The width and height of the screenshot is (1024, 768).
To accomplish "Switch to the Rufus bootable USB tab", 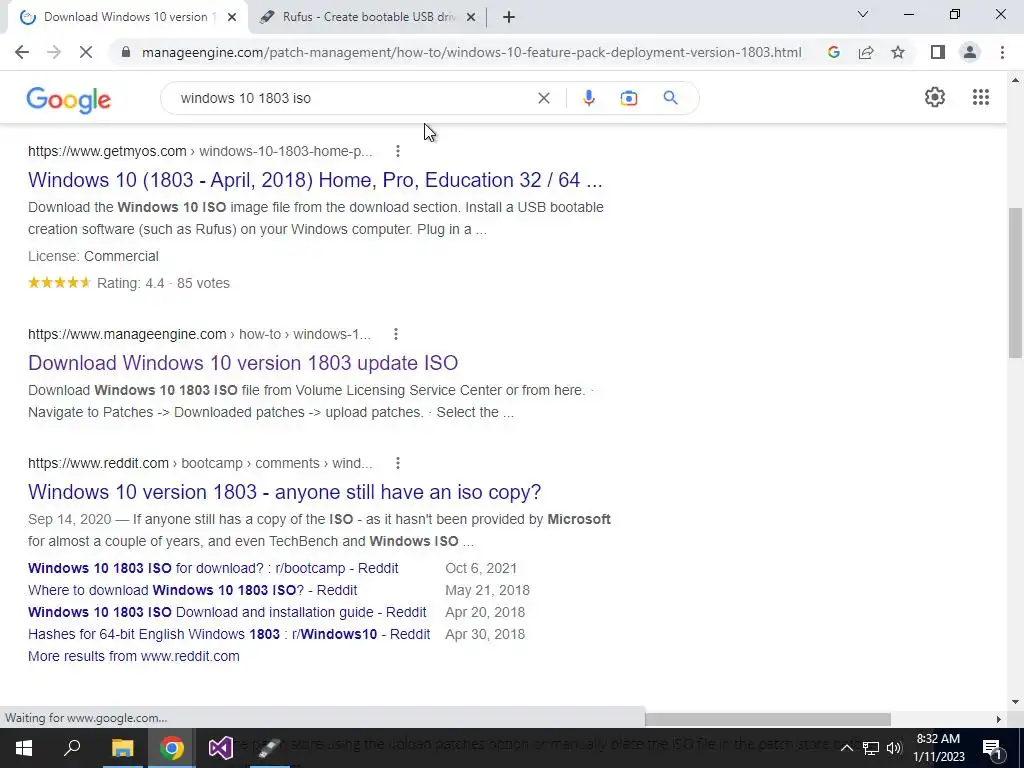I will (368, 17).
